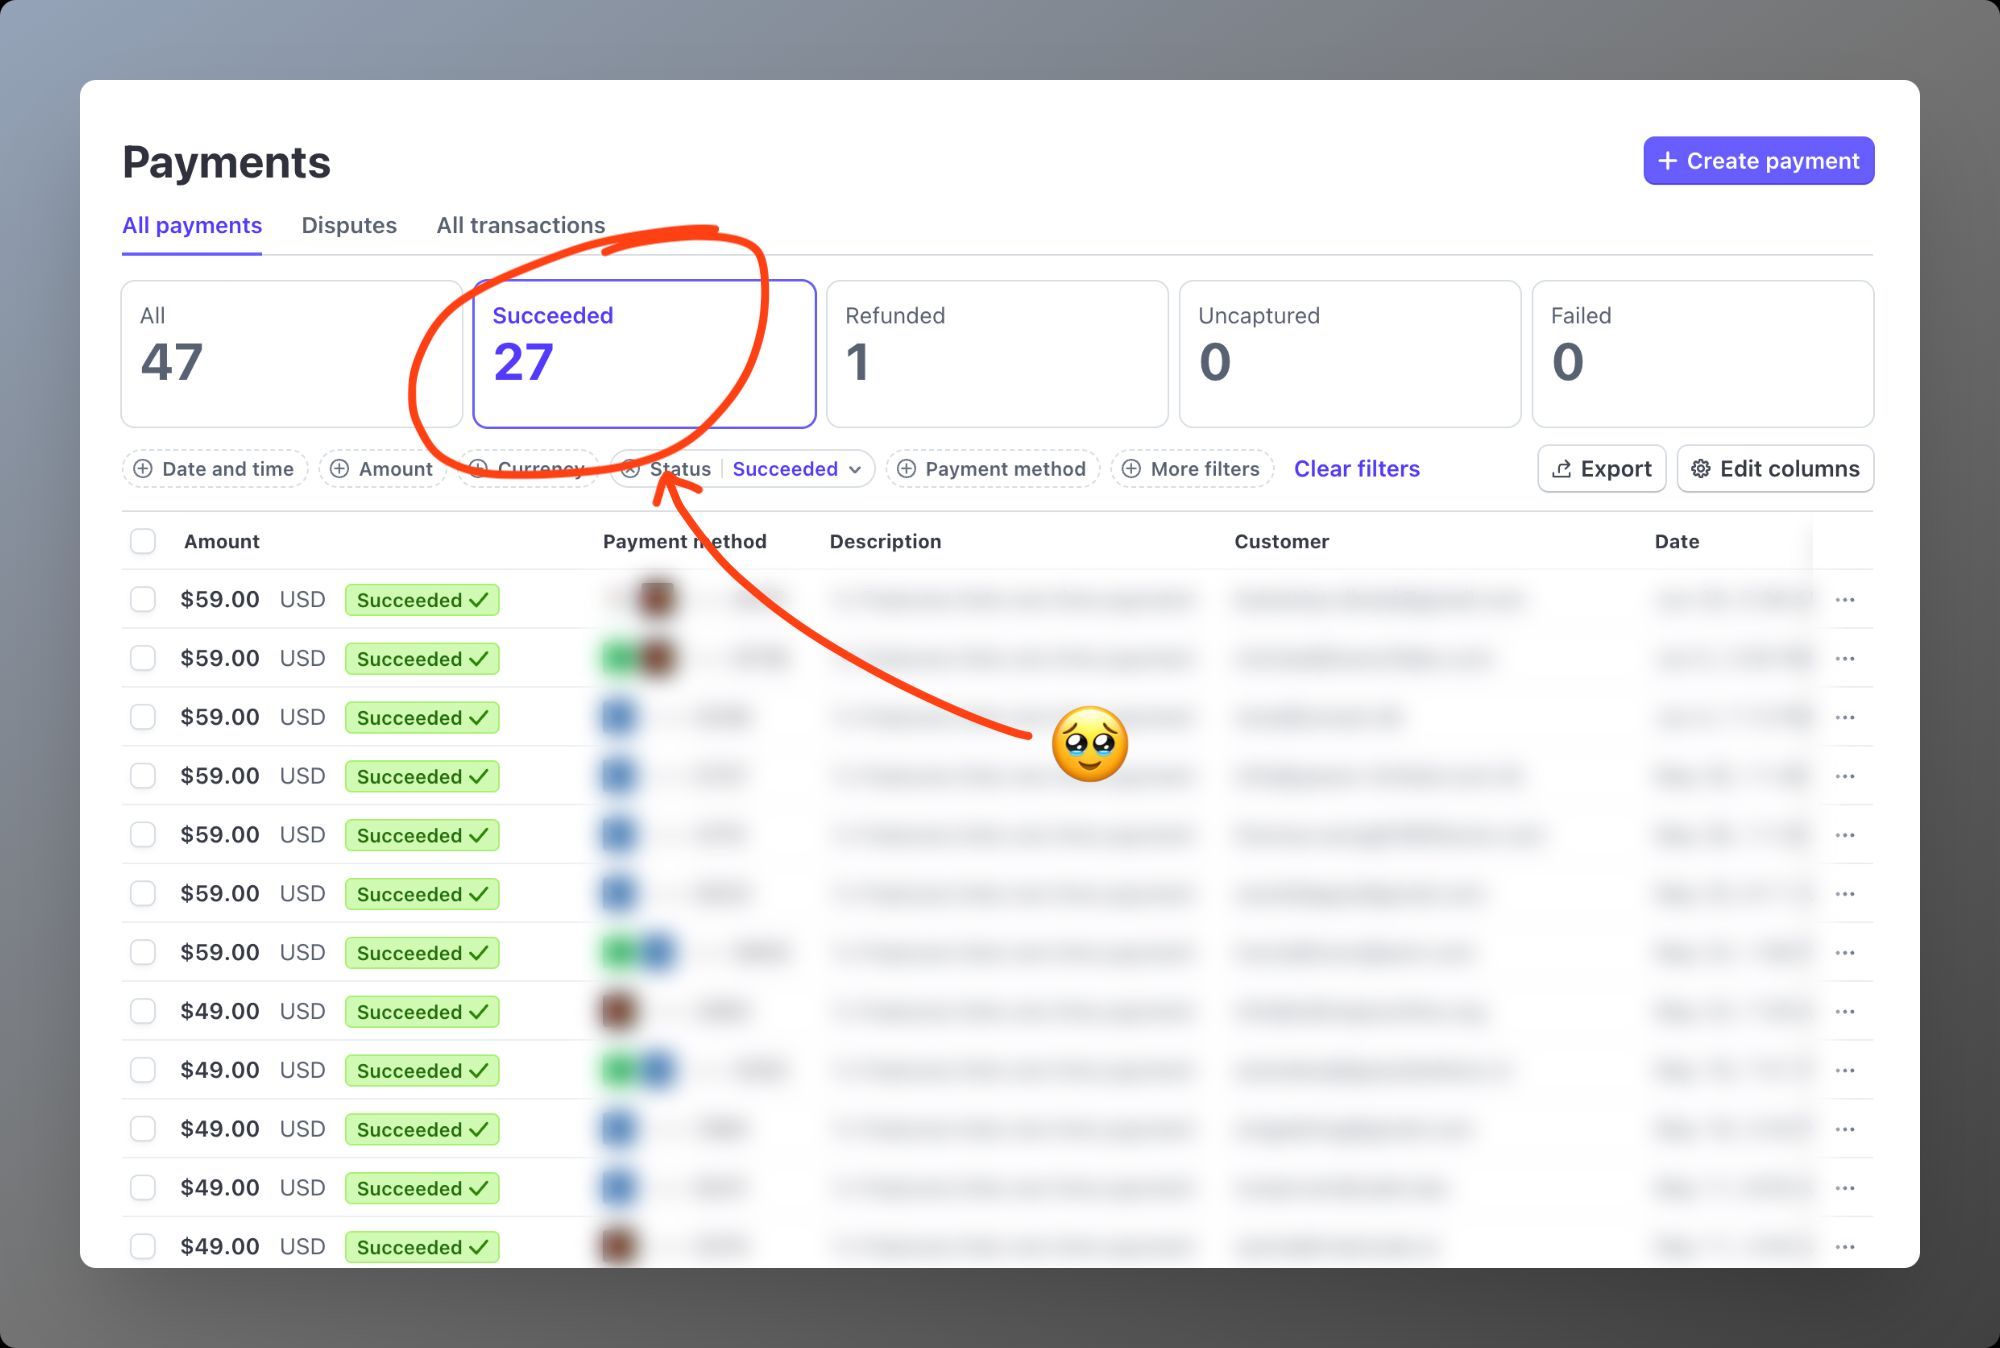Image resolution: width=2000 pixels, height=1348 pixels.
Task: Switch to the All payments tab
Action: click(x=192, y=226)
